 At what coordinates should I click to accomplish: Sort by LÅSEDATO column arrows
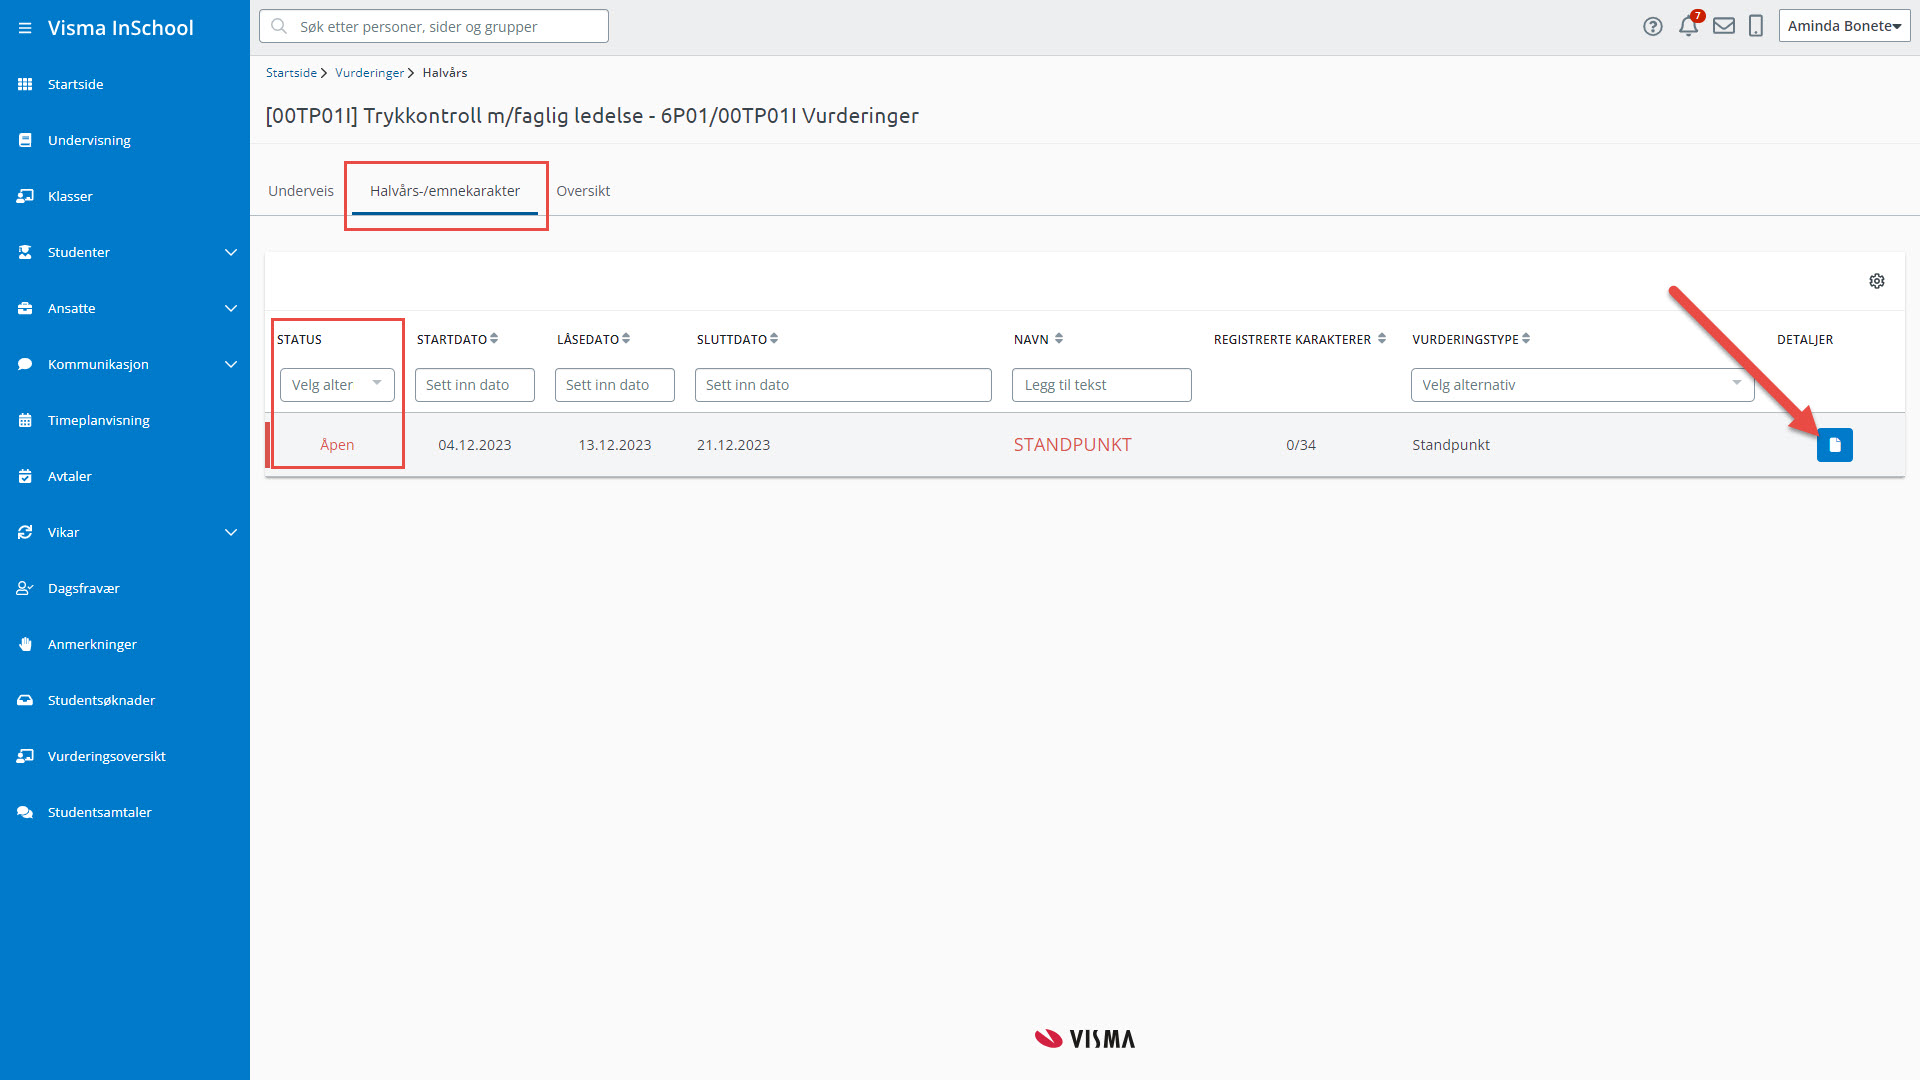tap(626, 339)
